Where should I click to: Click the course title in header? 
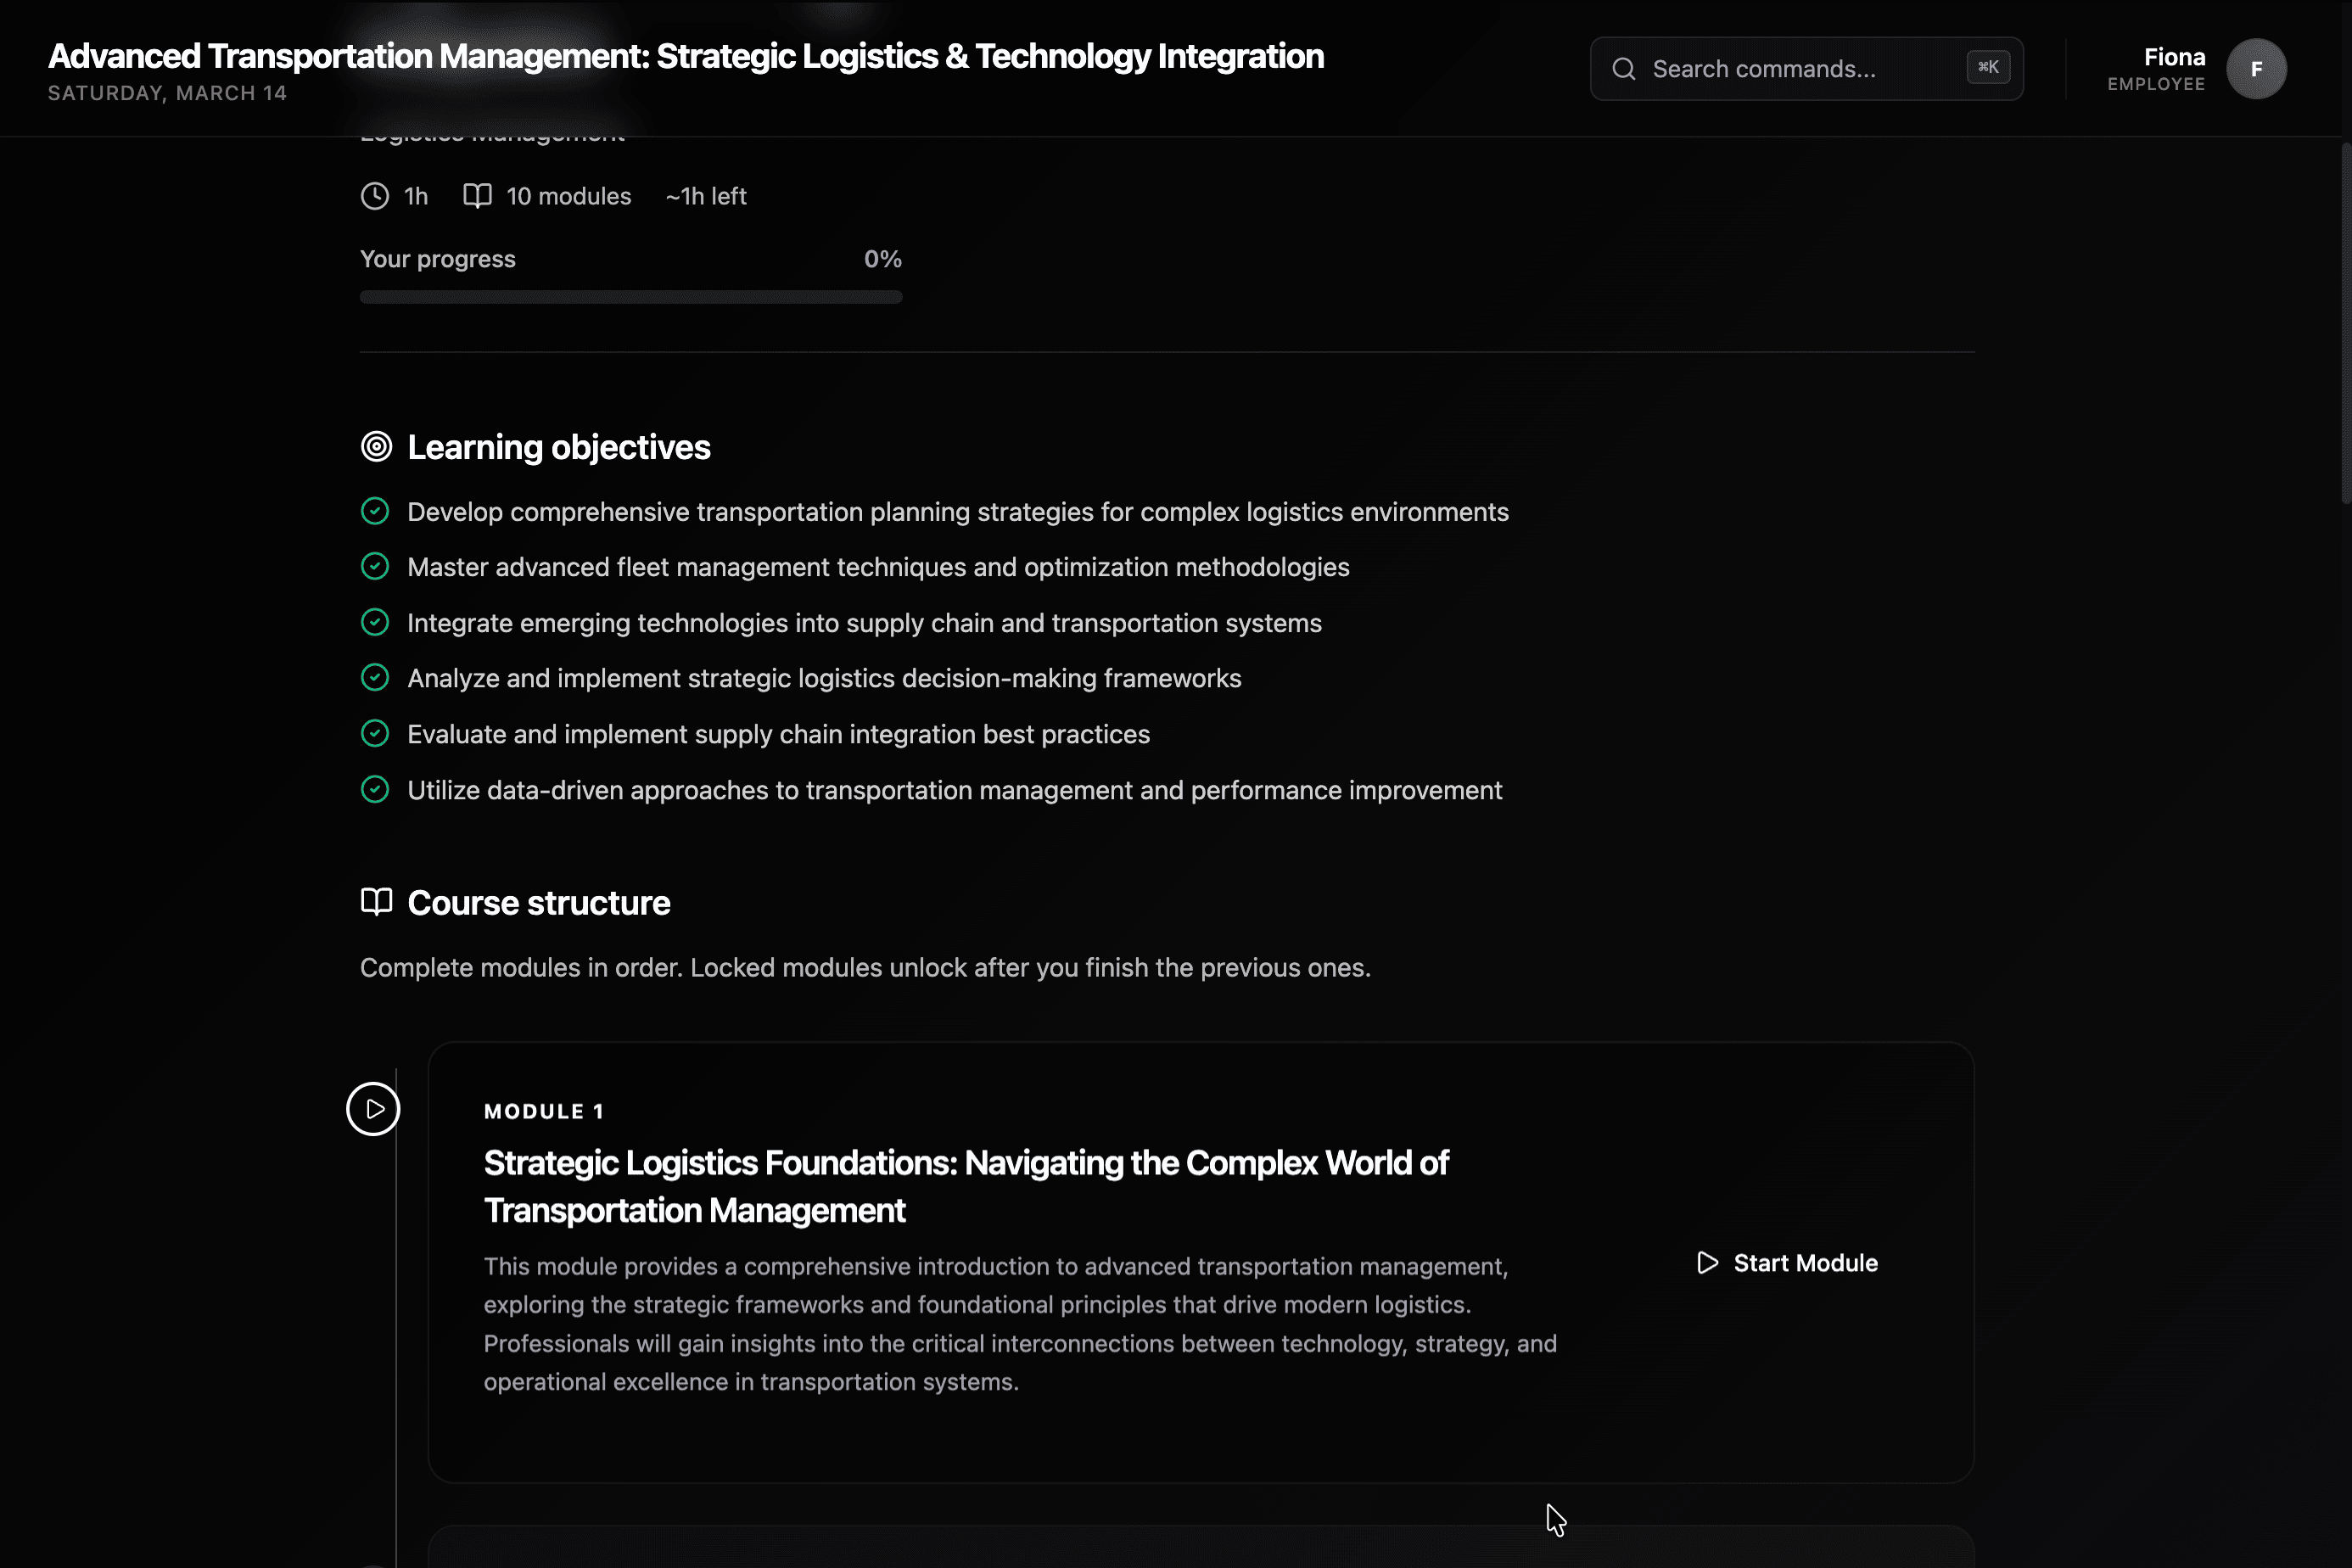tap(686, 57)
